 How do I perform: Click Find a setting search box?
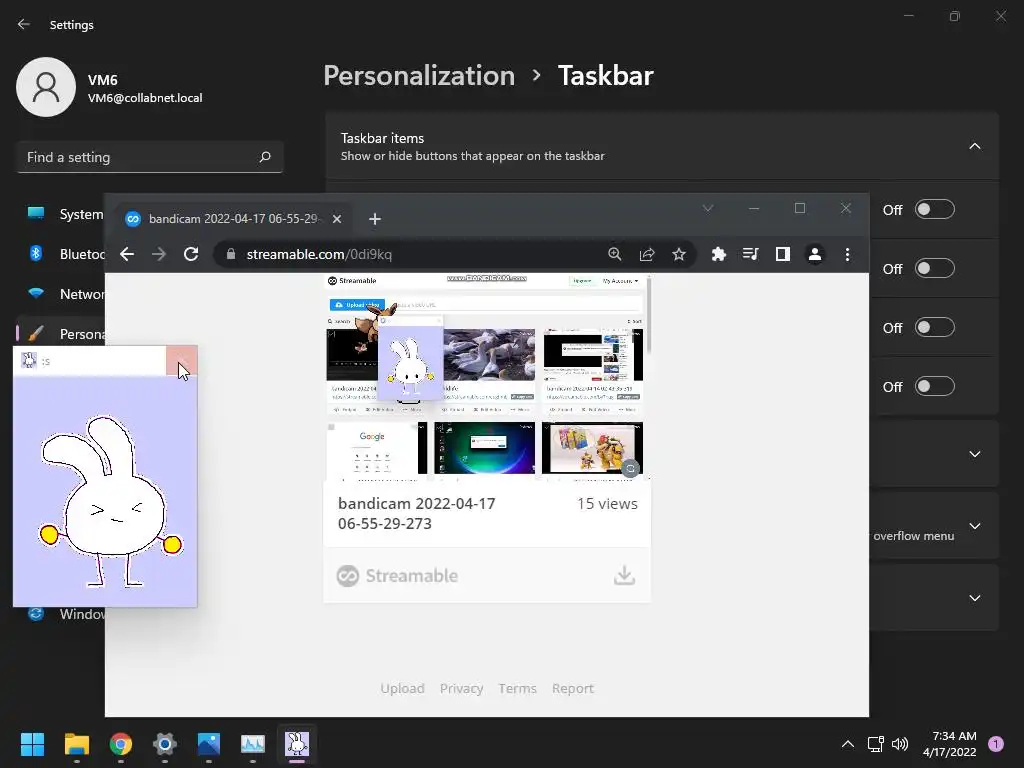click(x=150, y=157)
